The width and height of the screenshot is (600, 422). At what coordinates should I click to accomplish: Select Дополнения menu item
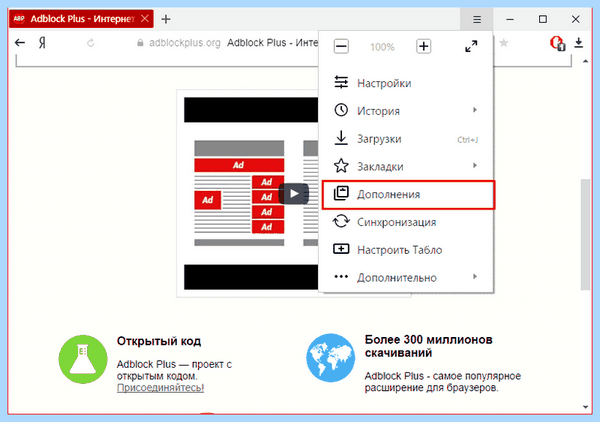[408, 195]
